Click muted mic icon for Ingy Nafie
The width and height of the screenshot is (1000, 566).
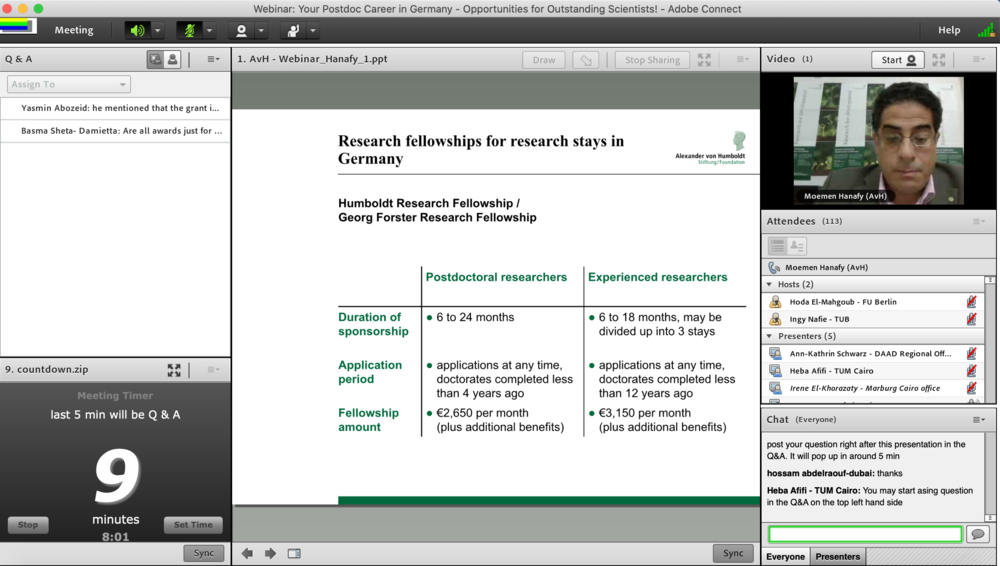[971, 319]
